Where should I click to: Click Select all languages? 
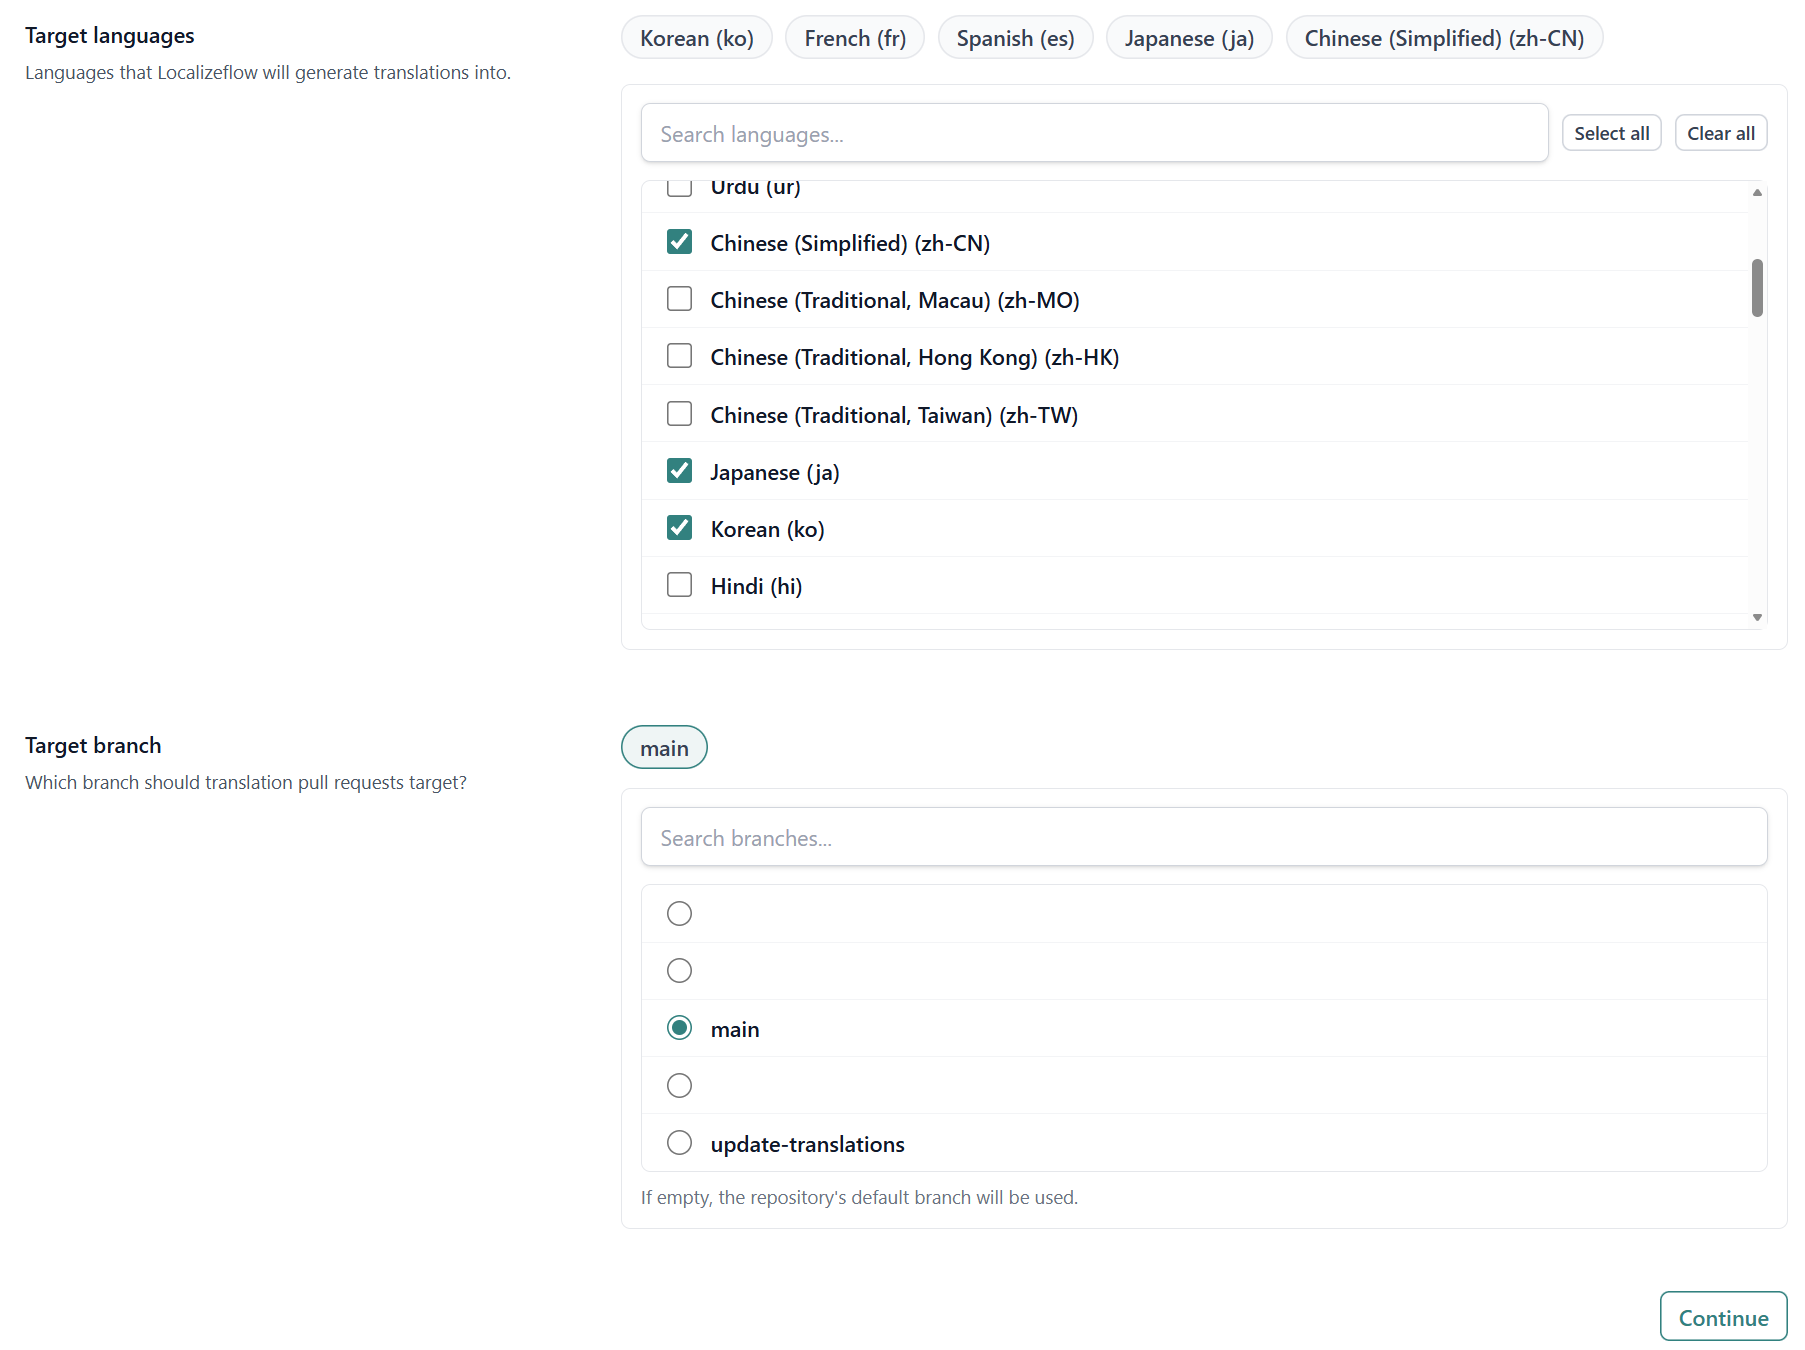click(x=1611, y=132)
